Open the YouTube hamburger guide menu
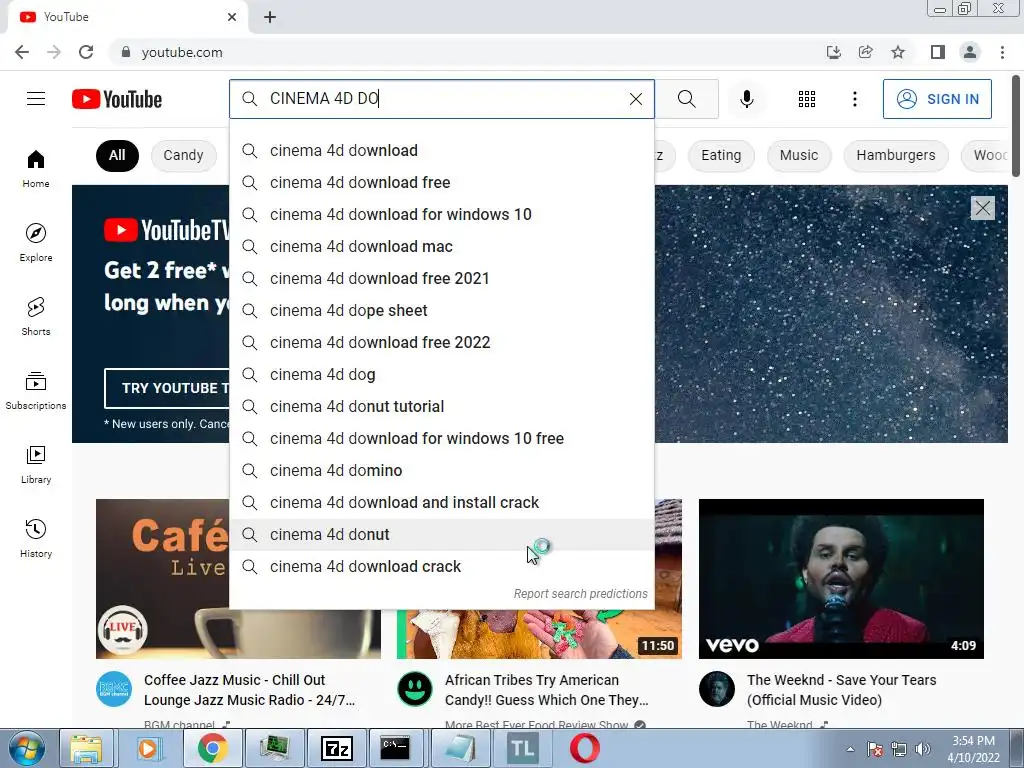The width and height of the screenshot is (1024, 768). coord(36,99)
